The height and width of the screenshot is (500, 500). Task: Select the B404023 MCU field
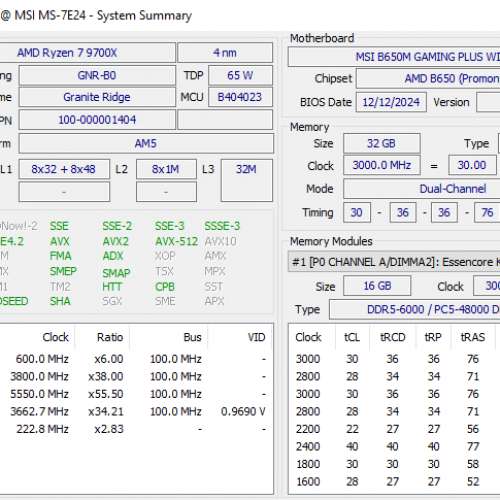pyautogui.click(x=240, y=97)
